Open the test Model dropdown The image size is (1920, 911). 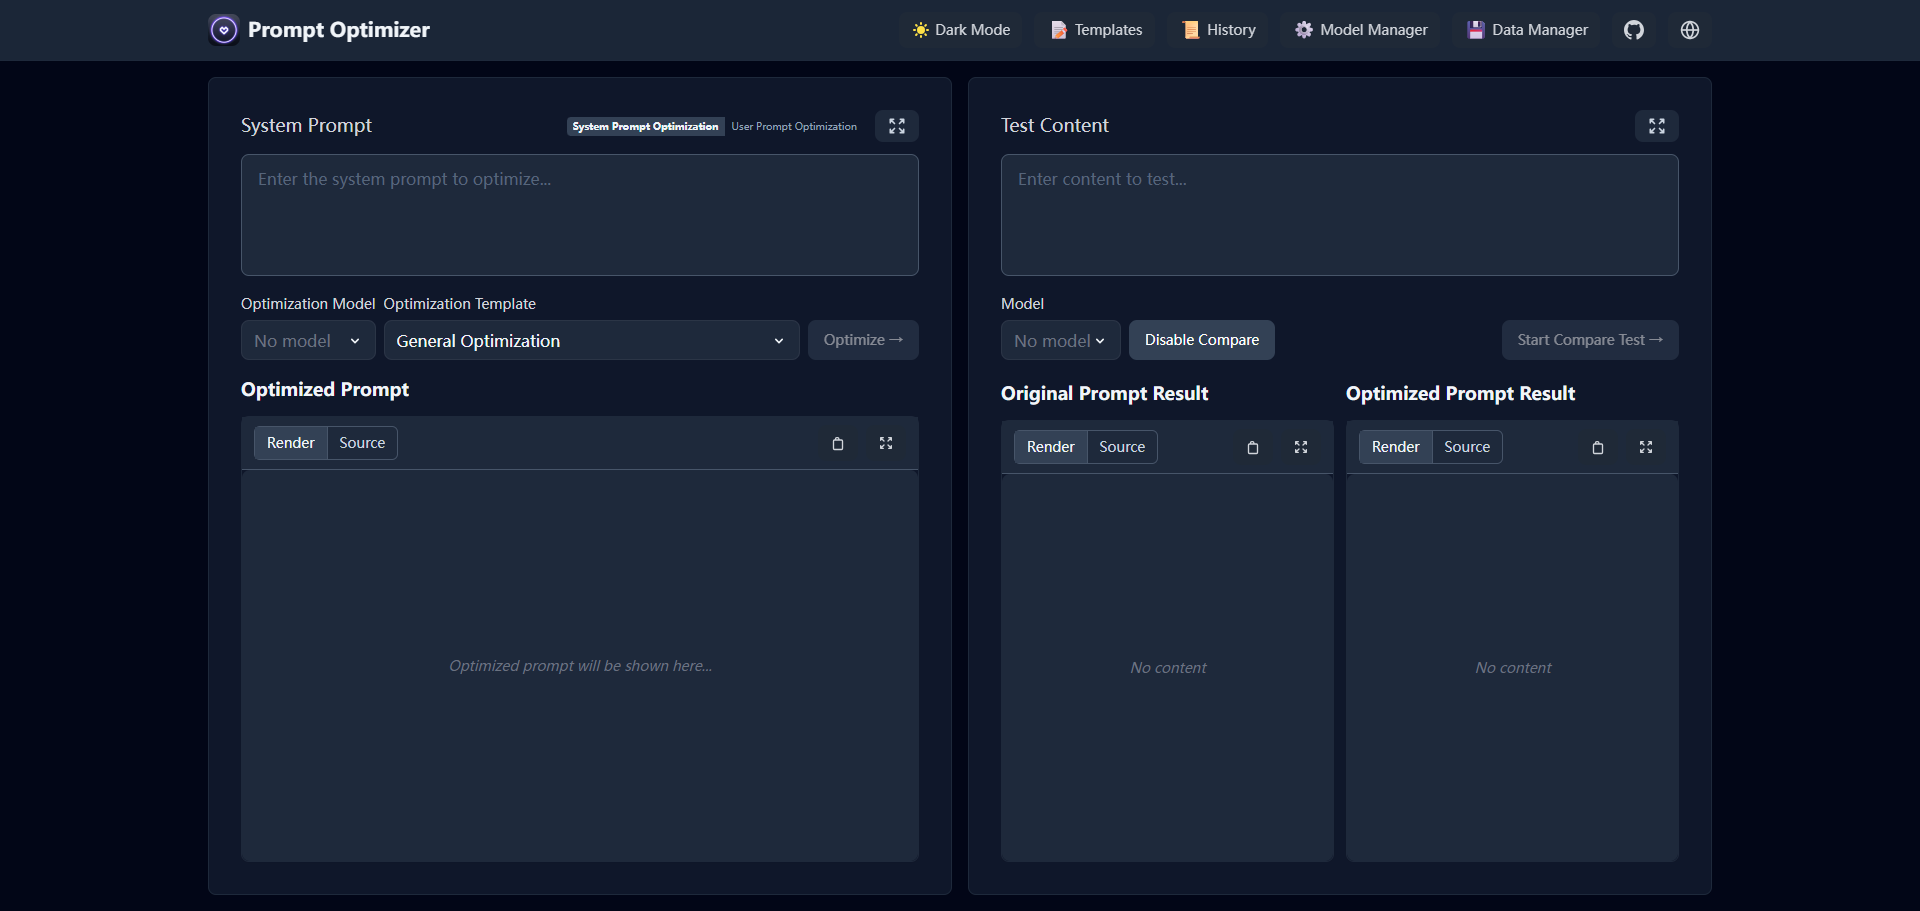1059,341
